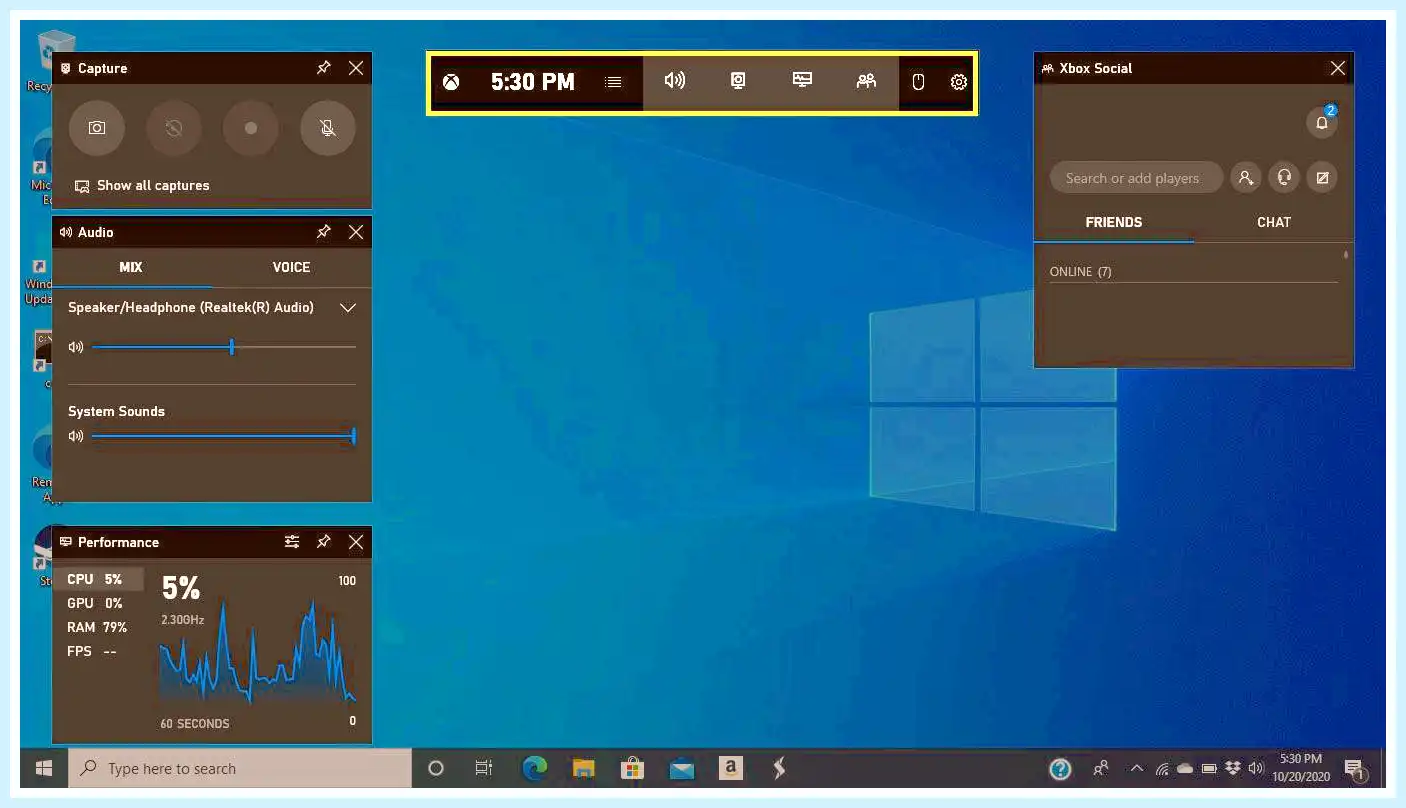This screenshot has width=1406, height=808.
Task: Toggle the microphone while recording
Action: [x=328, y=128]
